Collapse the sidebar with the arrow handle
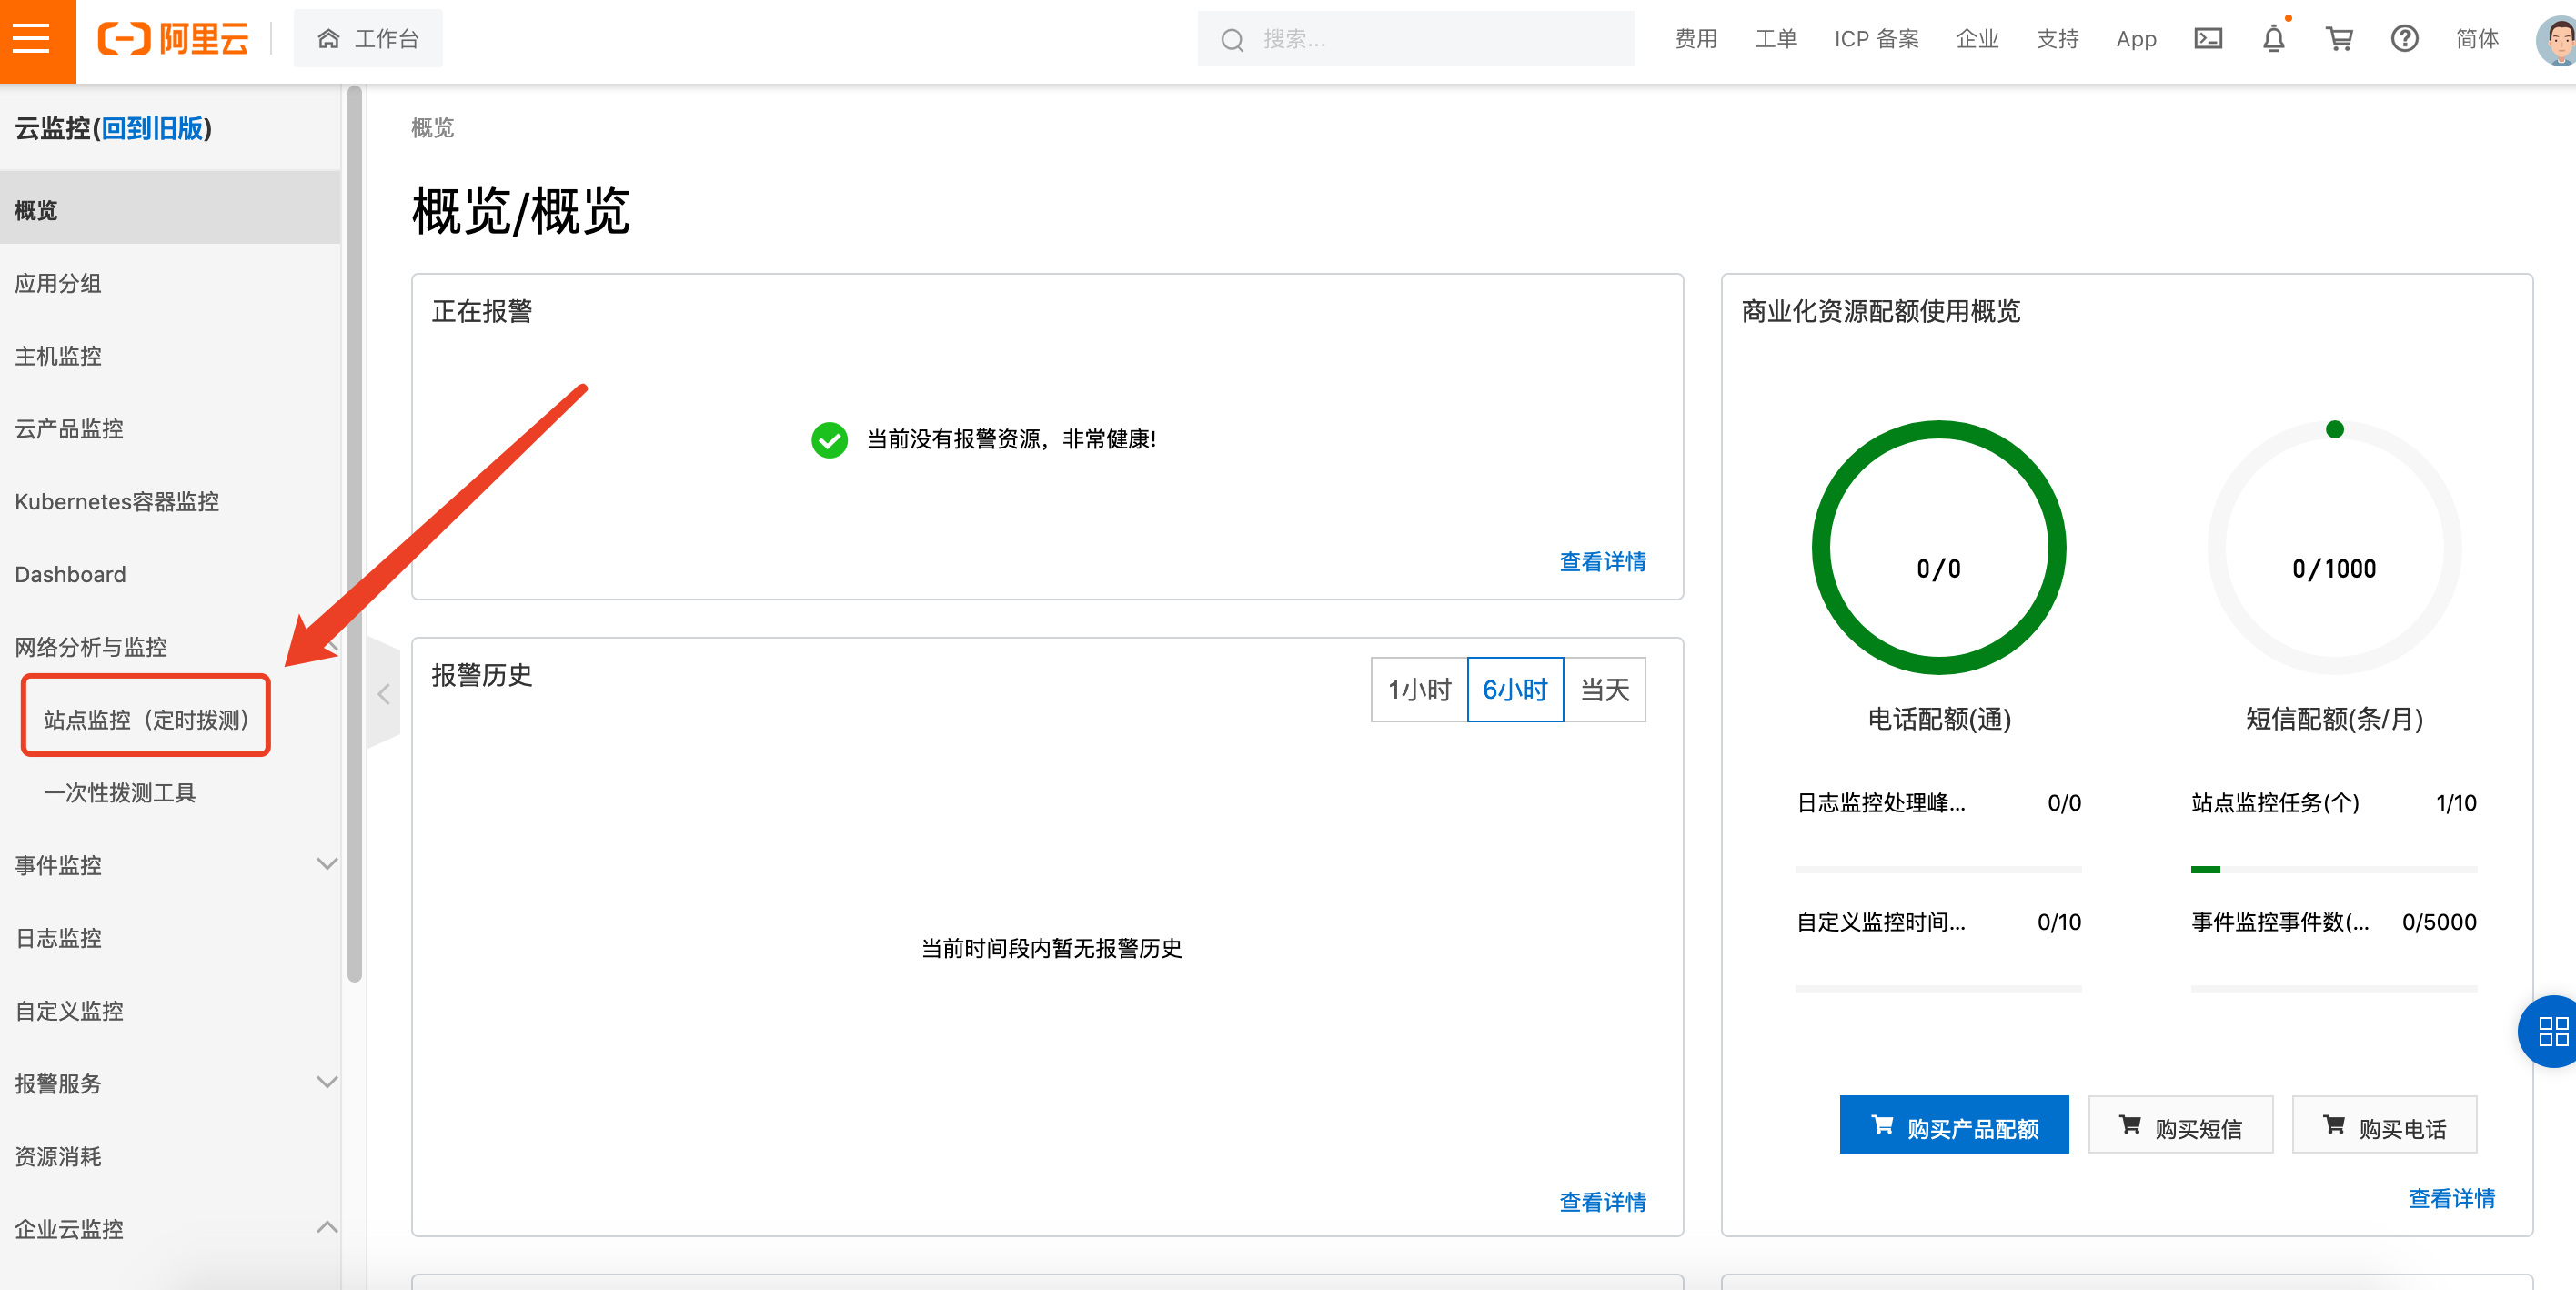Screen dimensions: 2576x1290 (x=384, y=693)
